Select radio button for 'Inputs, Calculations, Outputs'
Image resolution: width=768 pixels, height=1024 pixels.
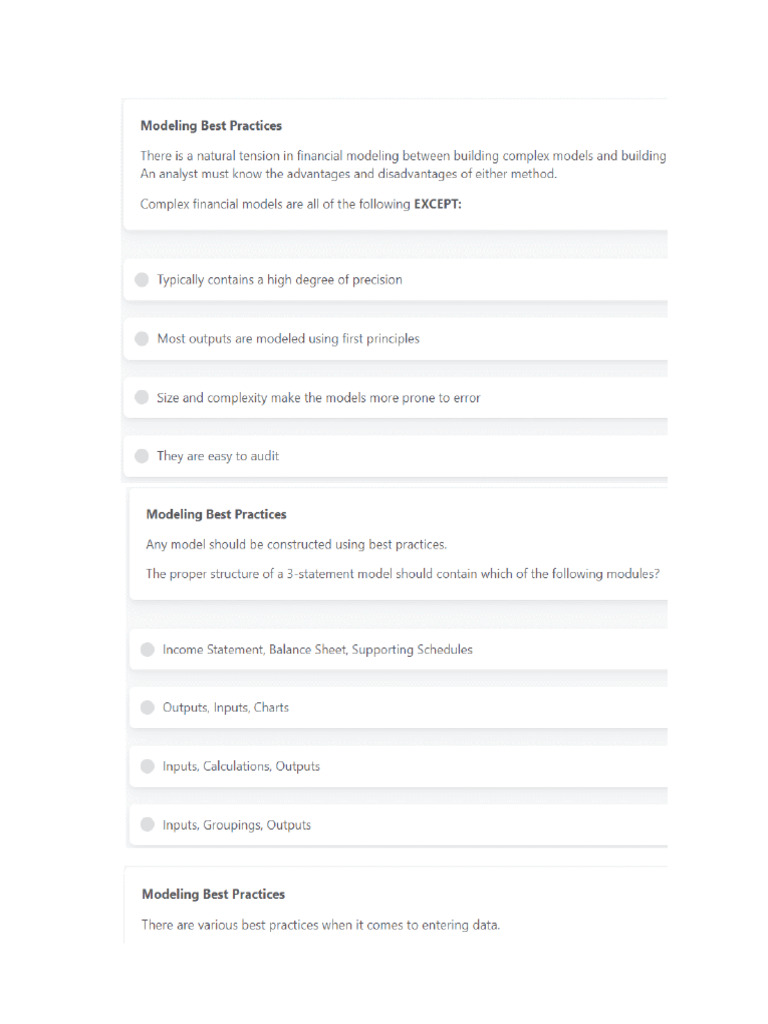tap(148, 767)
